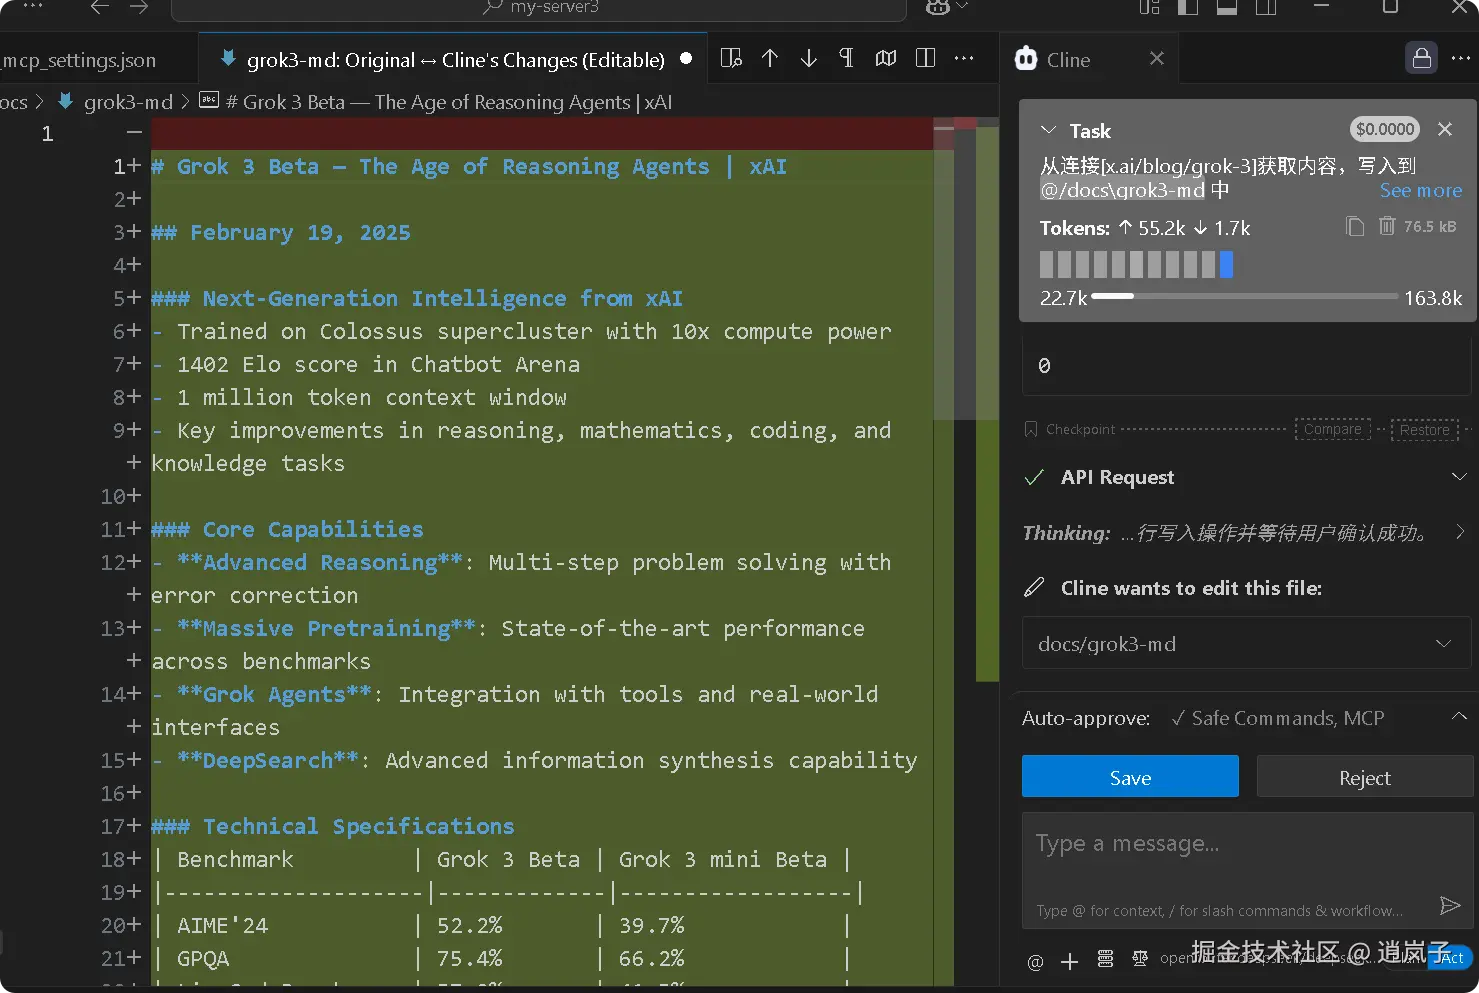Go to previous change arrow
Image resolution: width=1479 pixels, height=993 pixels.
click(770, 59)
